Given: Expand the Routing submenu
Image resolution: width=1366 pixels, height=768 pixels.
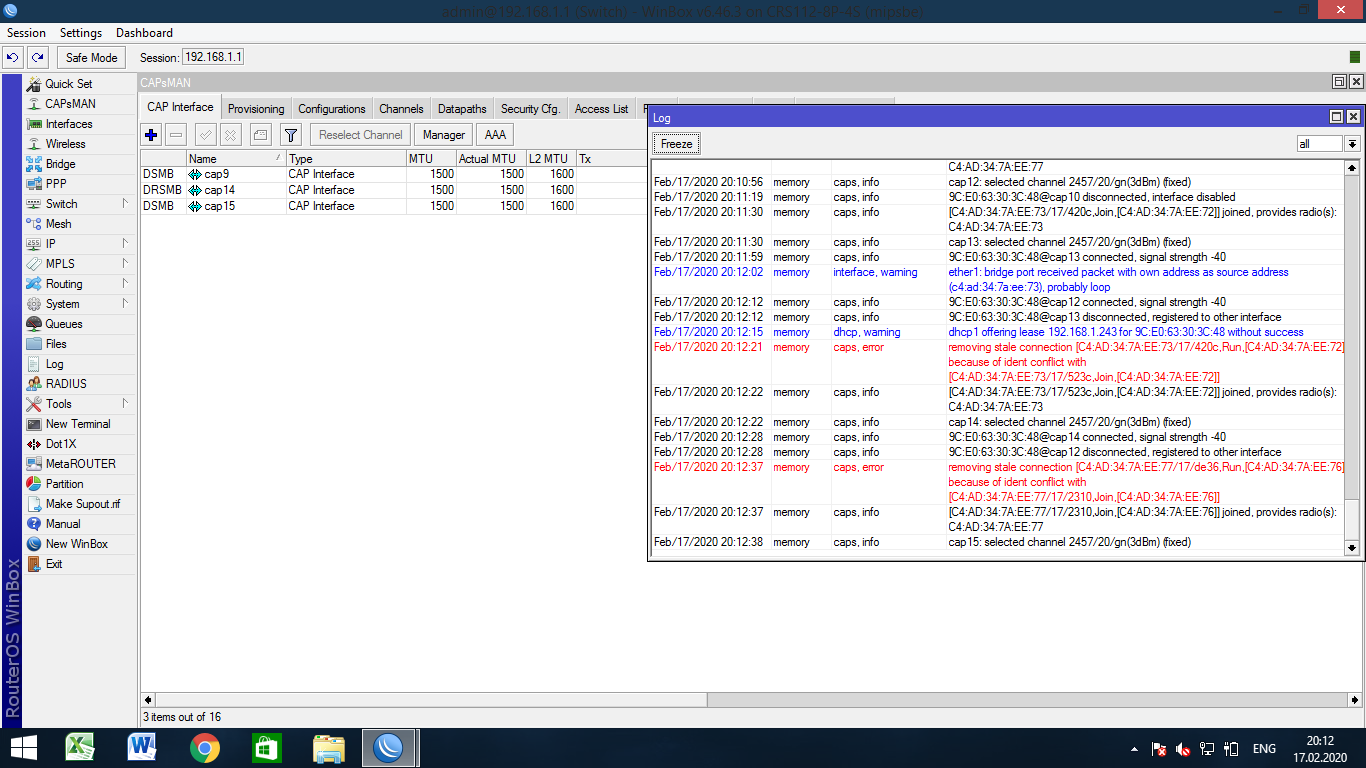Looking at the screenshot, I should (x=80, y=284).
